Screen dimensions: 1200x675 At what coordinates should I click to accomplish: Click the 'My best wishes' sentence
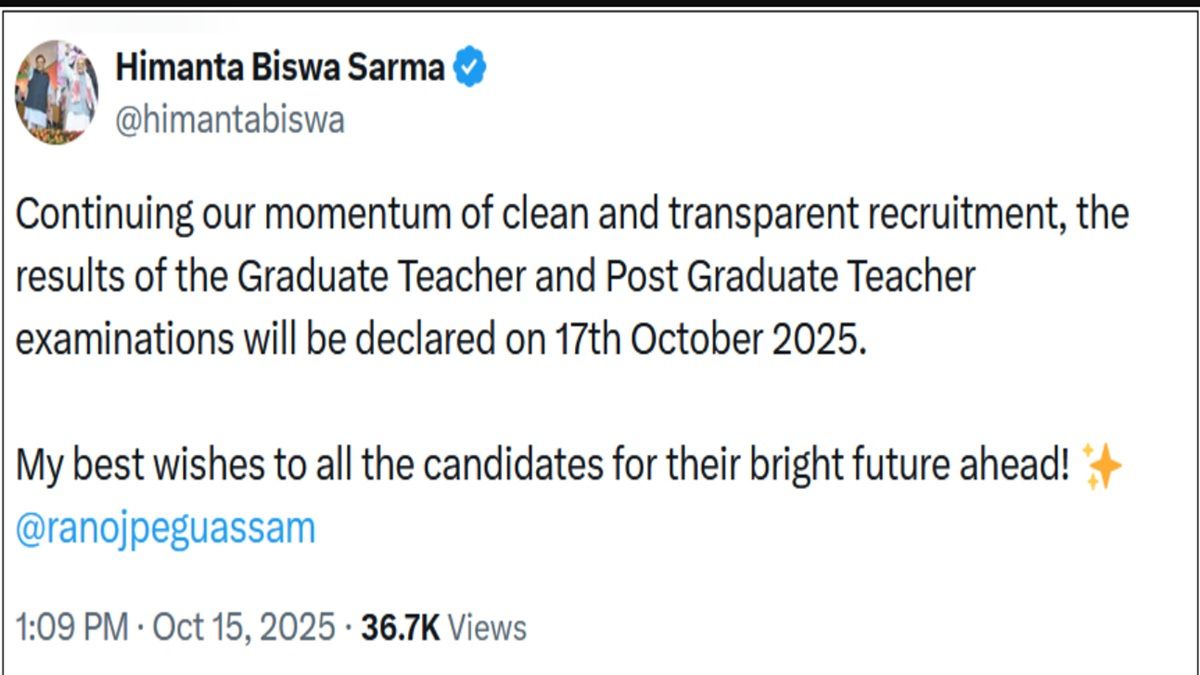click(150, 466)
